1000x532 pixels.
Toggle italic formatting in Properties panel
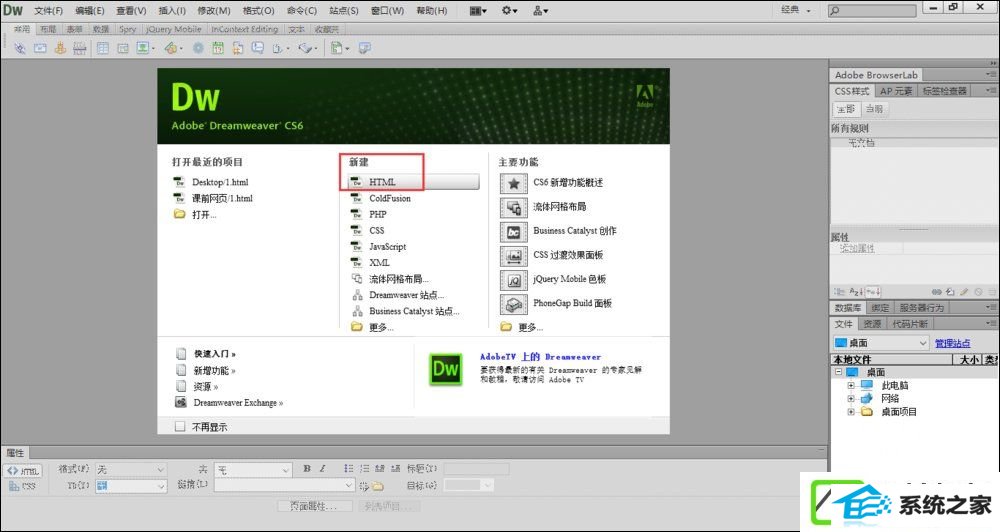point(323,468)
